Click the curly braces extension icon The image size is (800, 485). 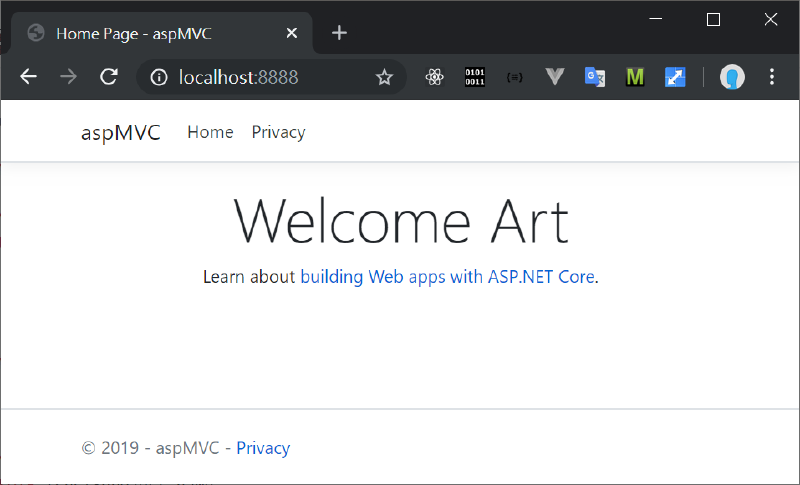[515, 77]
